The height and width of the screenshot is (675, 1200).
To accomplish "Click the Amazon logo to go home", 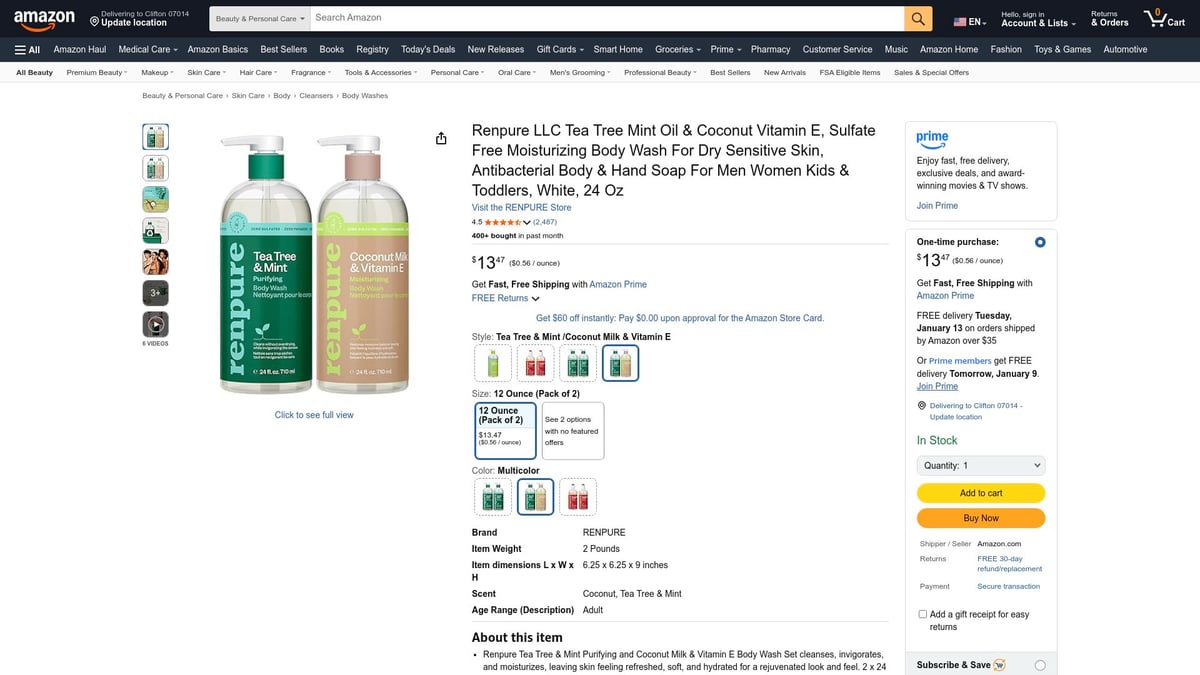I will 43,18.
